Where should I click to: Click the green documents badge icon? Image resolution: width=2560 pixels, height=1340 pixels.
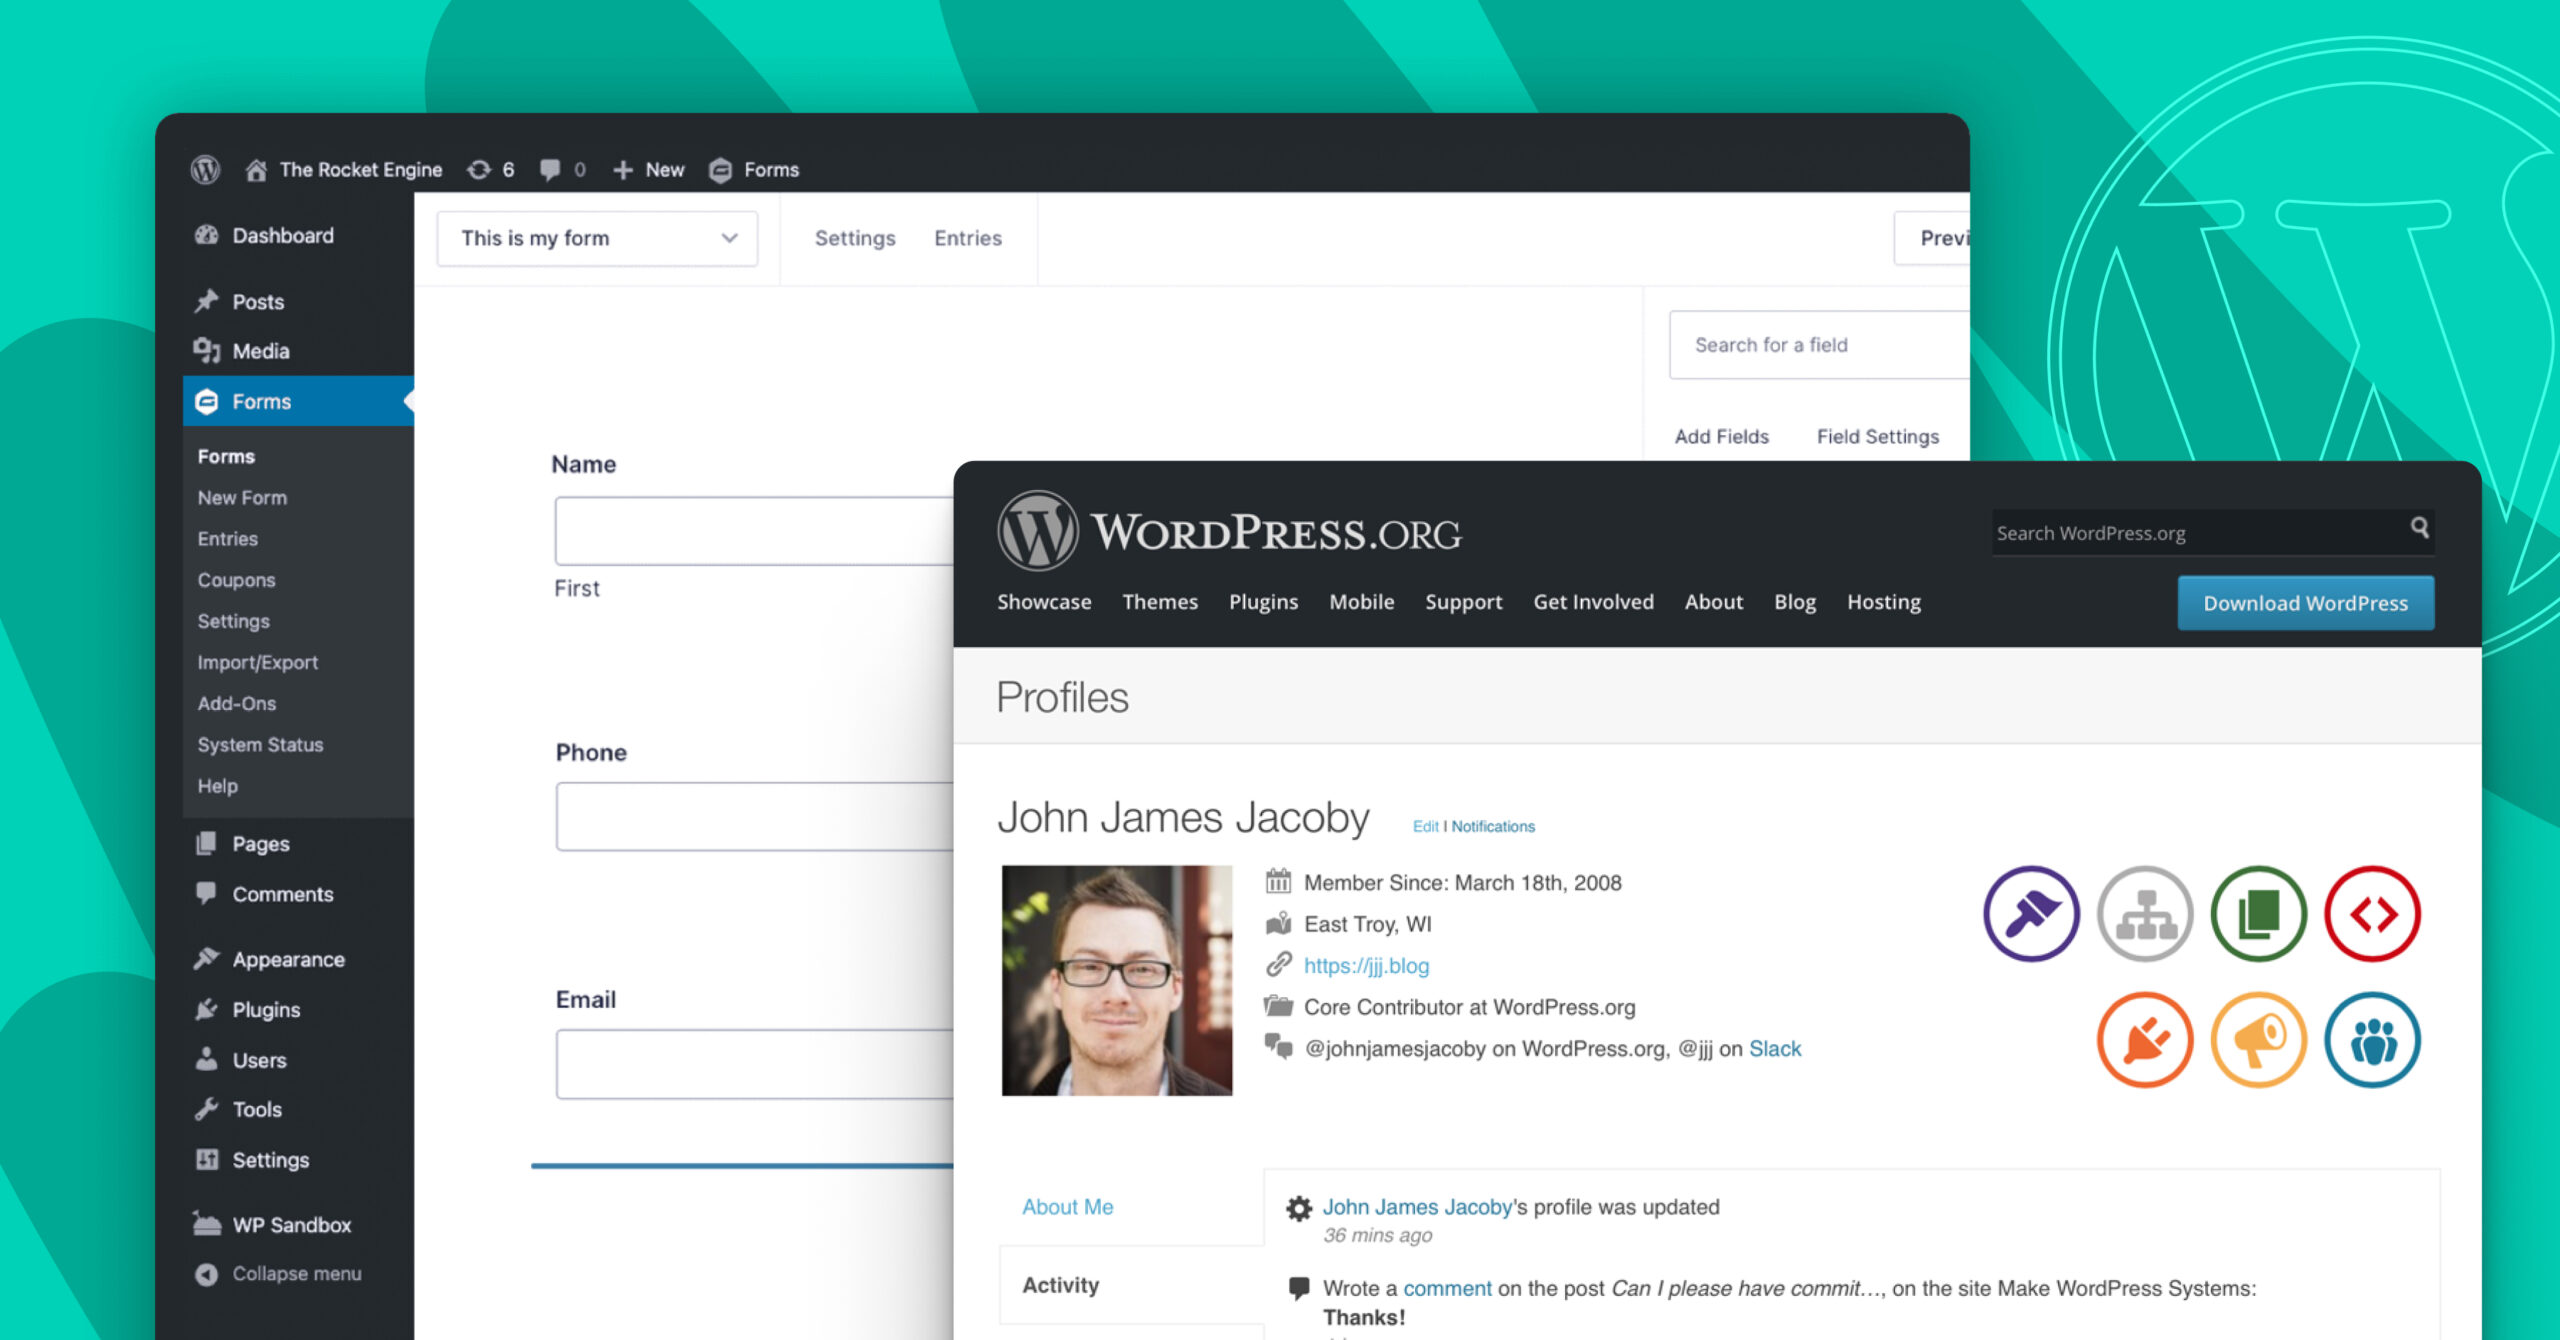(x=2258, y=913)
